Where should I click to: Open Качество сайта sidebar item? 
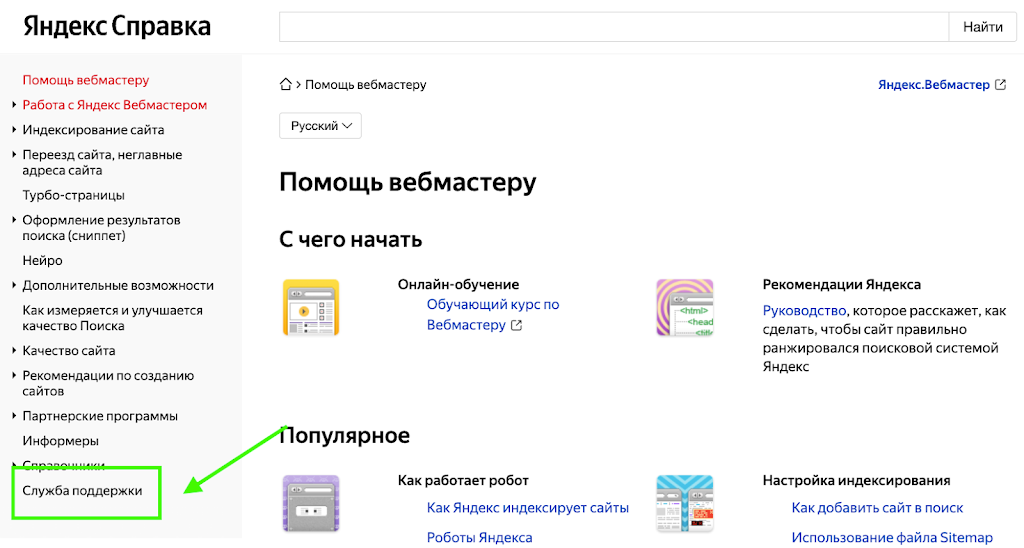click(x=69, y=351)
